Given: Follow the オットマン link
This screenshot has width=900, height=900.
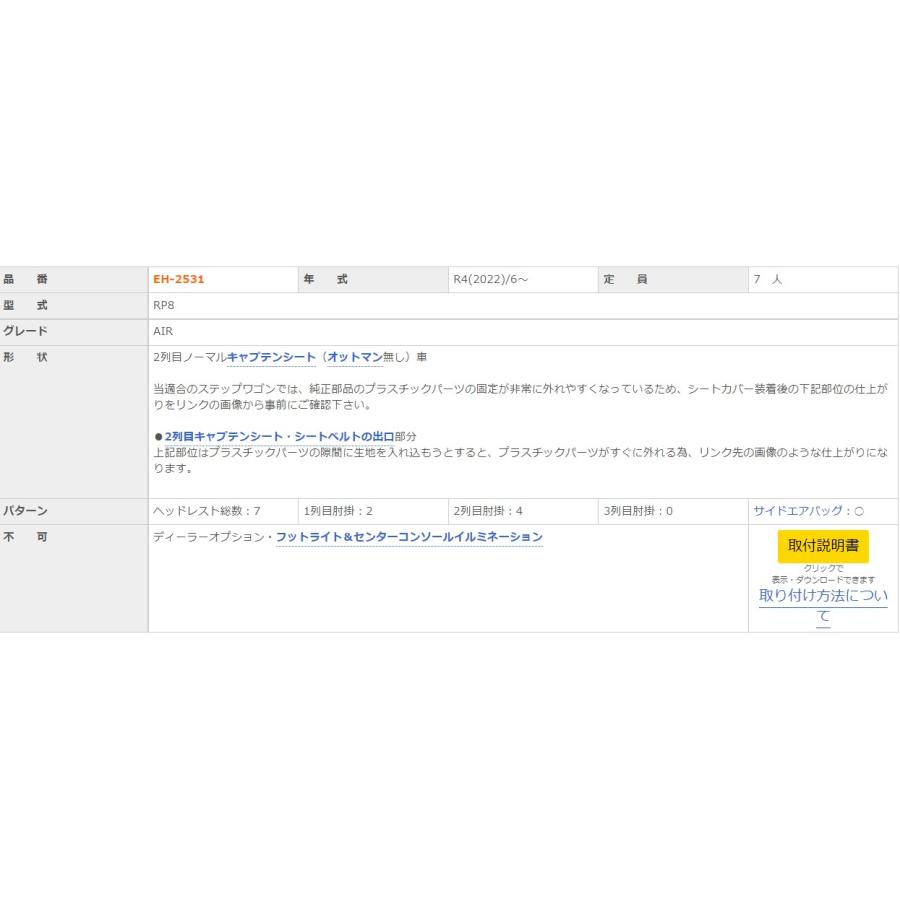Looking at the screenshot, I should [x=355, y=357].
